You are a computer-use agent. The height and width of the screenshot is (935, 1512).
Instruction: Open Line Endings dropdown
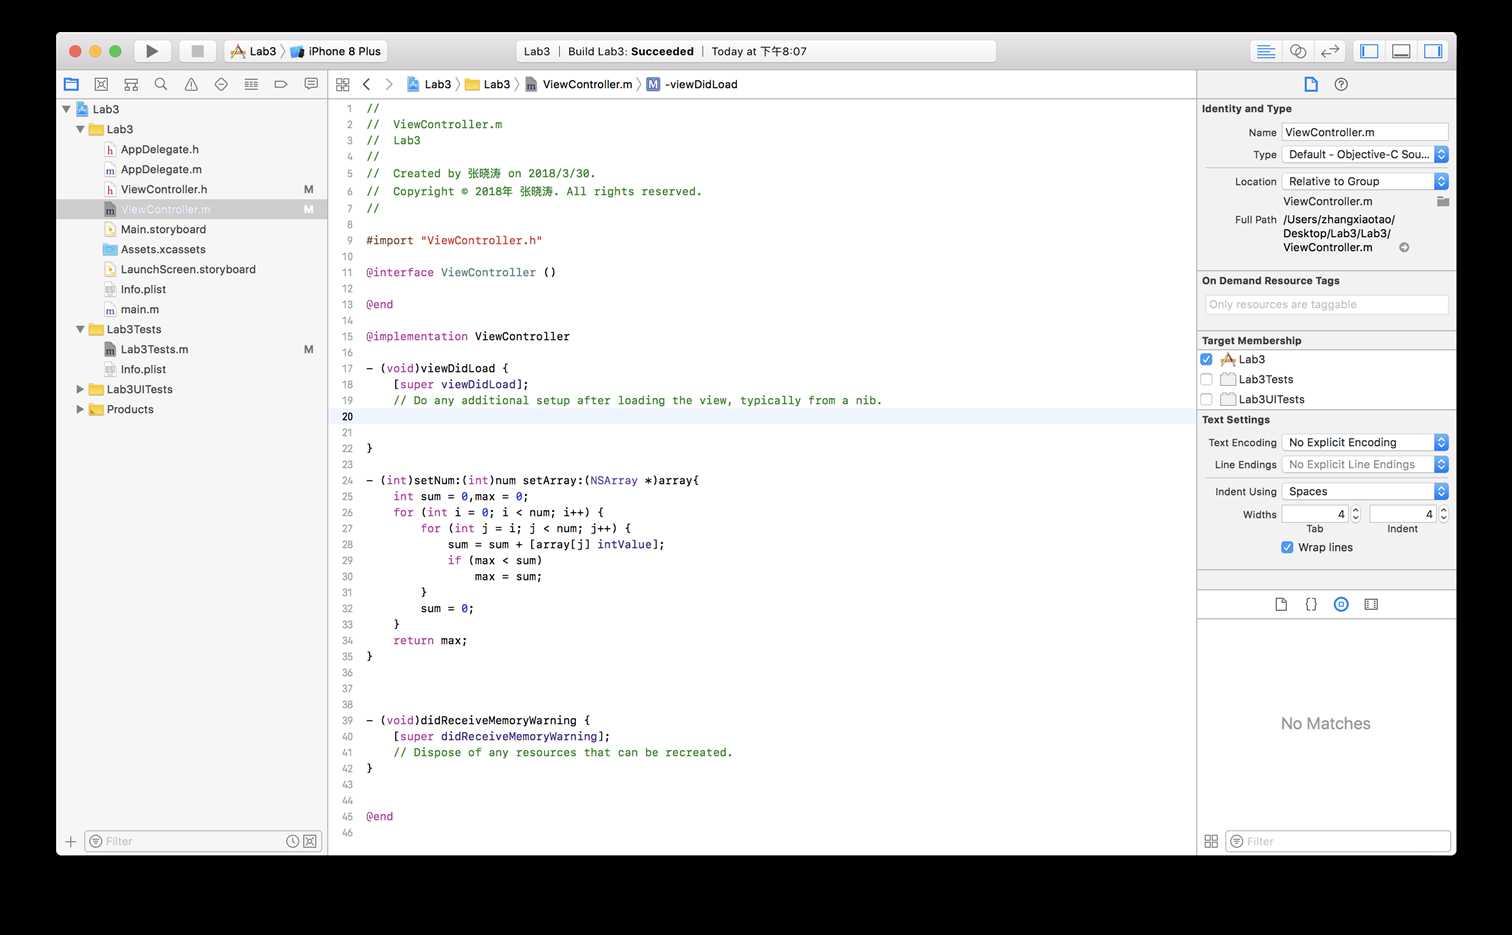pyautogui.click(x=1365, y=464)
